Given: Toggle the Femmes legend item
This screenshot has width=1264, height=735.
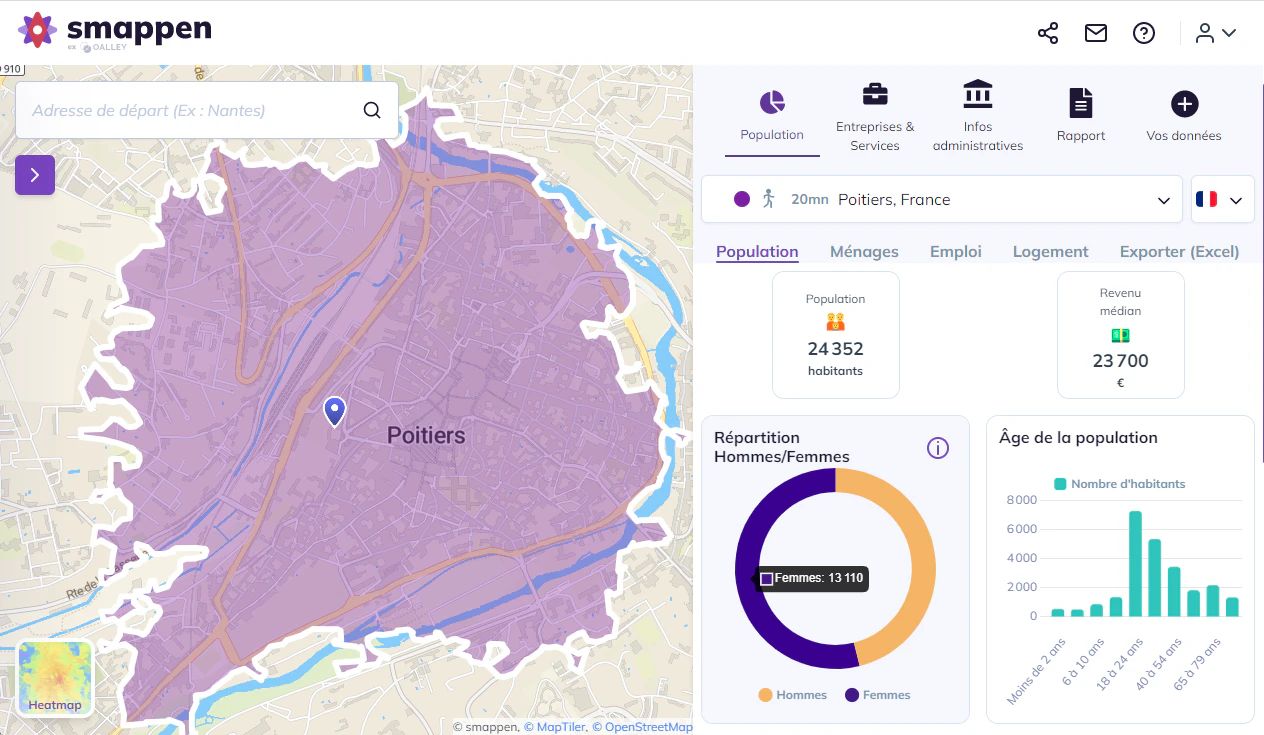Looking at the screenshot, I should click(x=878, y=695).
